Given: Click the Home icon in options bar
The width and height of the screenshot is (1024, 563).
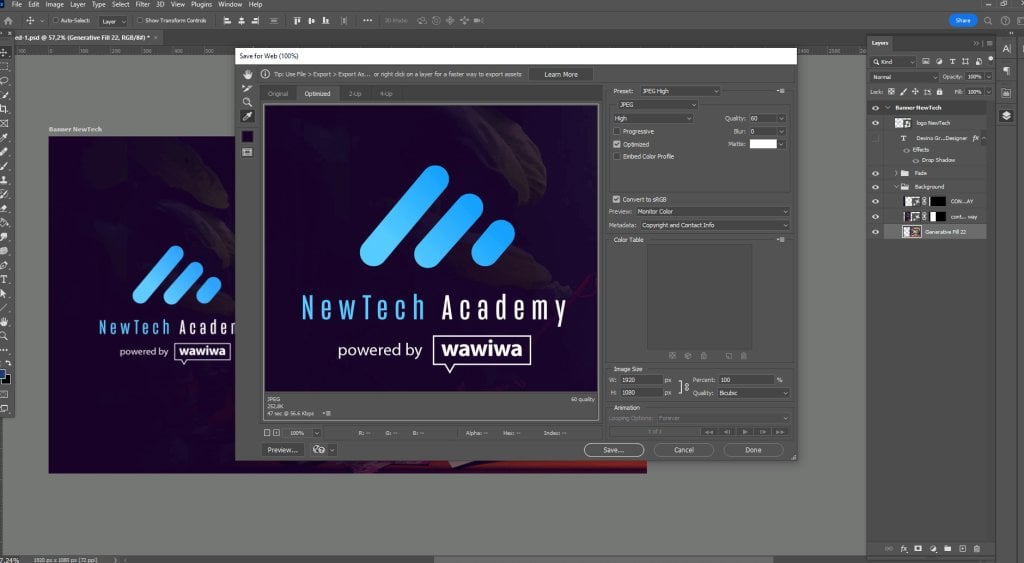Looking at the screenshot, I should [x=8, y=20].
